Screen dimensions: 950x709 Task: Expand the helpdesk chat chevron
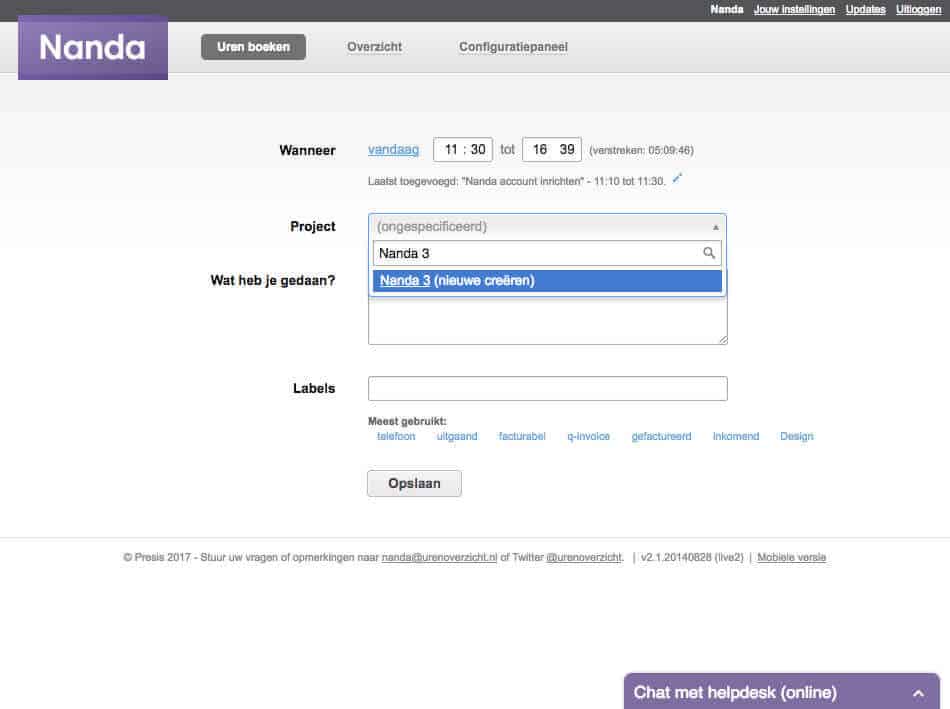click(x=918, y=693)
